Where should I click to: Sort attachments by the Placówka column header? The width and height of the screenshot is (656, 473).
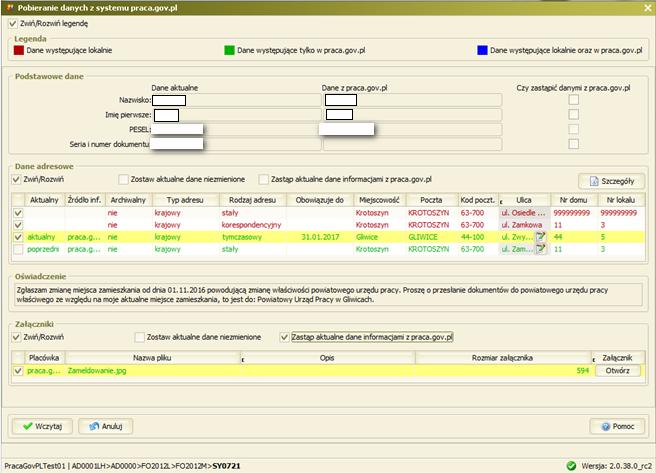tap(44, 358)
